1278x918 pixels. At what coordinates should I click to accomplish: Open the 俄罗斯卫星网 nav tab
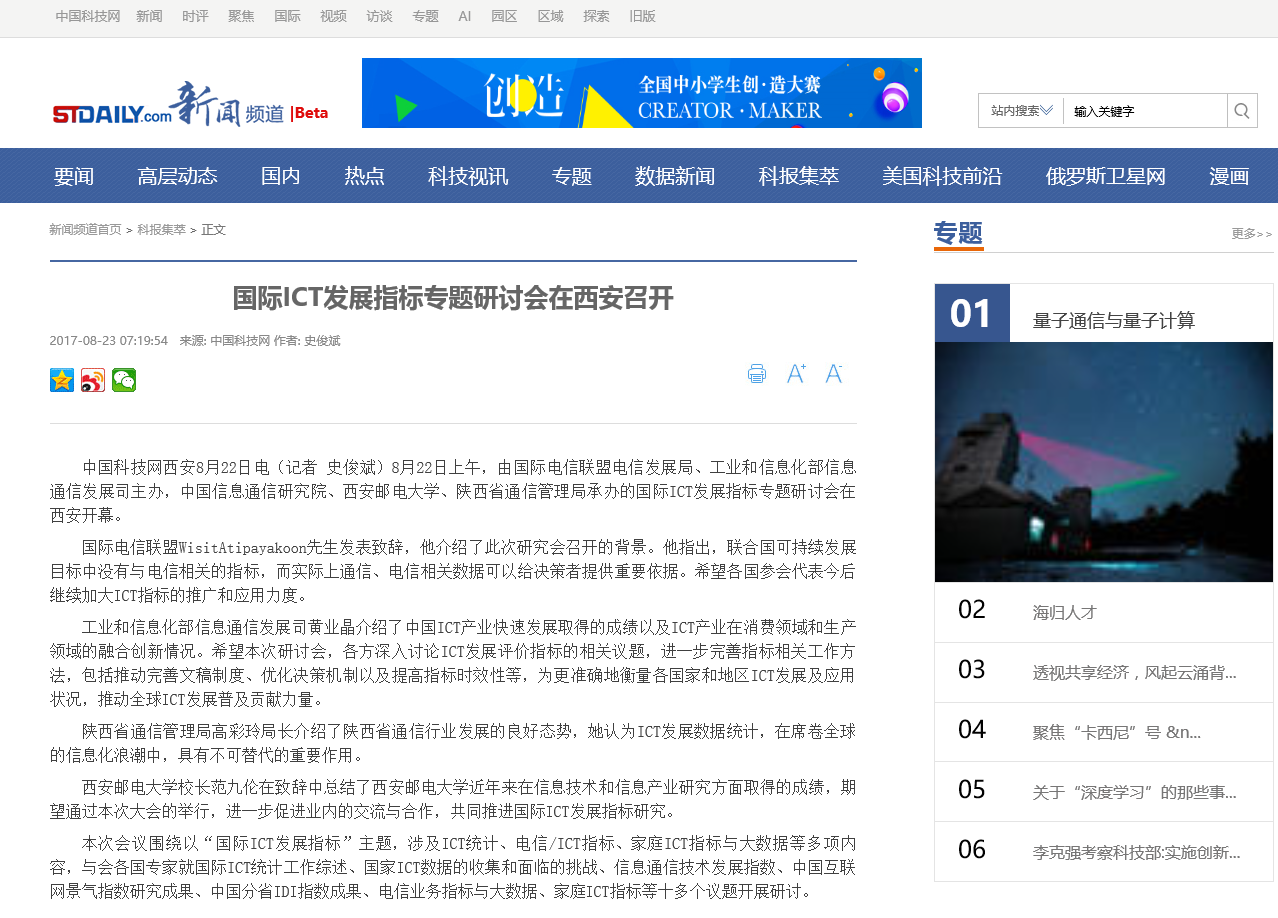(x=1106, y=176)
